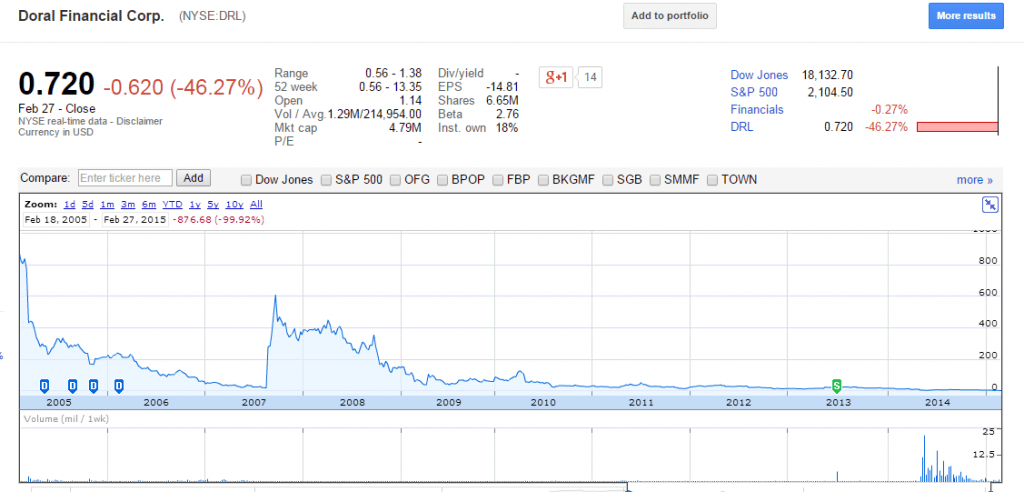
Task: Enable Dow Jones comparison checkbox
Action: point(246,180)
